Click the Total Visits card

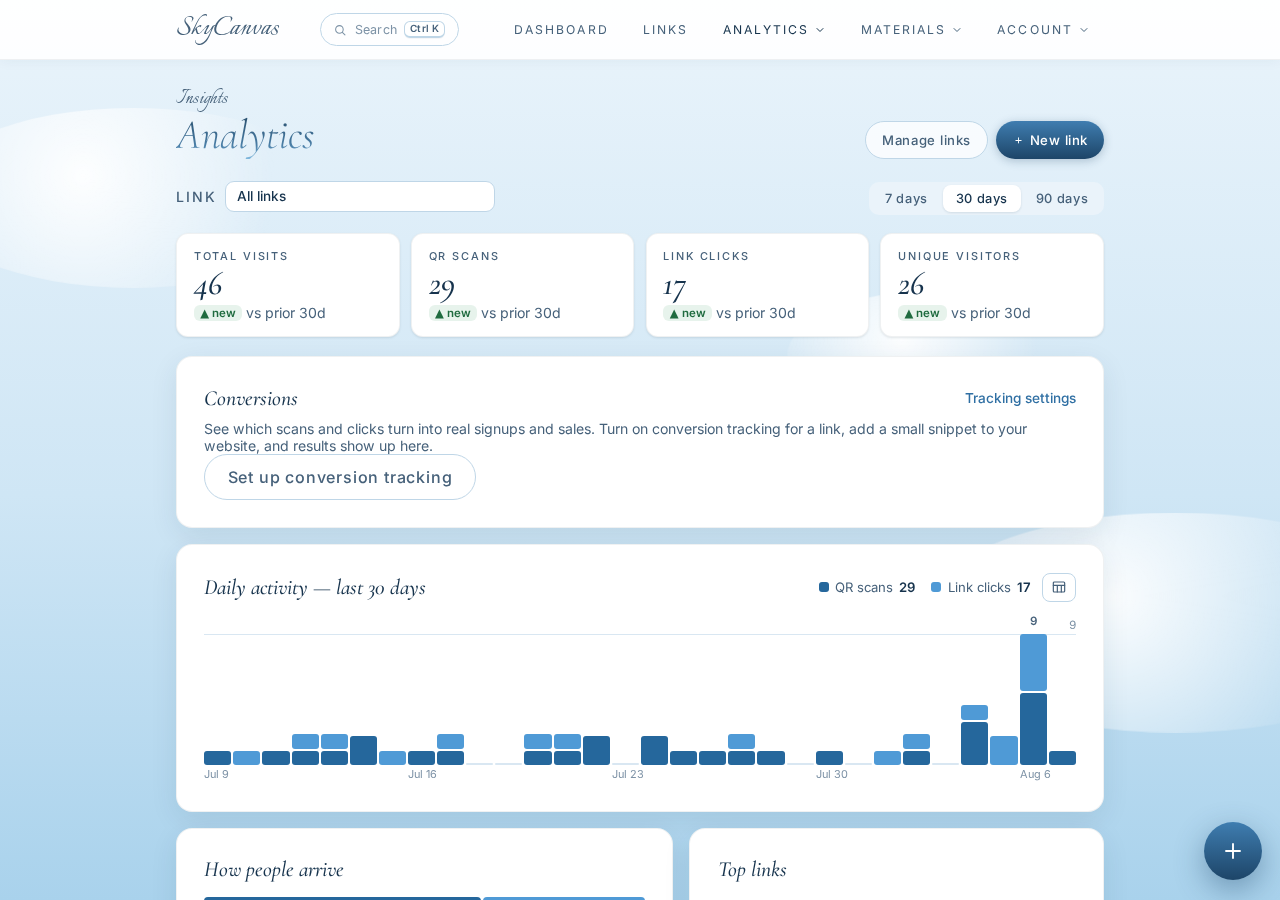[288, 285]
